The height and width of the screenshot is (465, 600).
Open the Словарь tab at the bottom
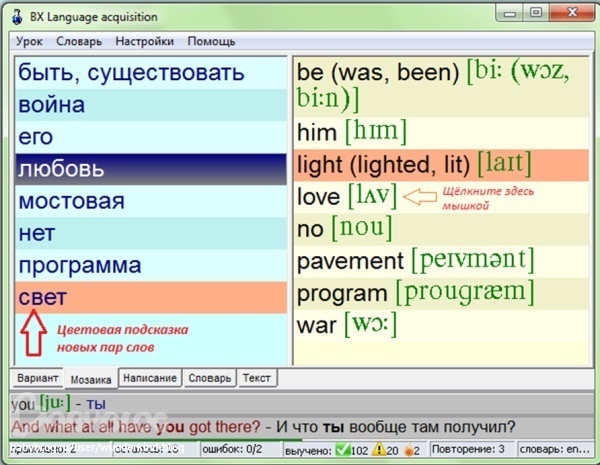(210, 379)
